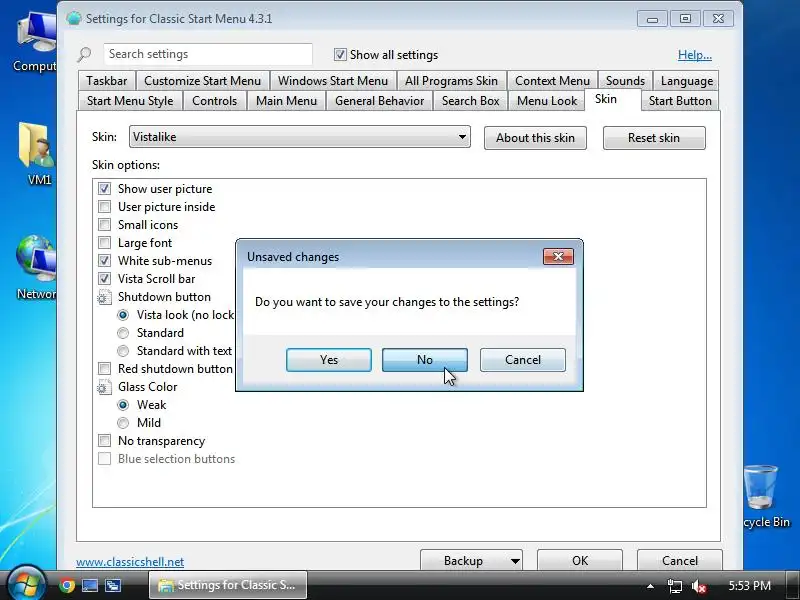Image resolution: width=800 pixels, height=600 pixels.
Task: Click the Classic Start Menu title icon
Action: (73, 18)
